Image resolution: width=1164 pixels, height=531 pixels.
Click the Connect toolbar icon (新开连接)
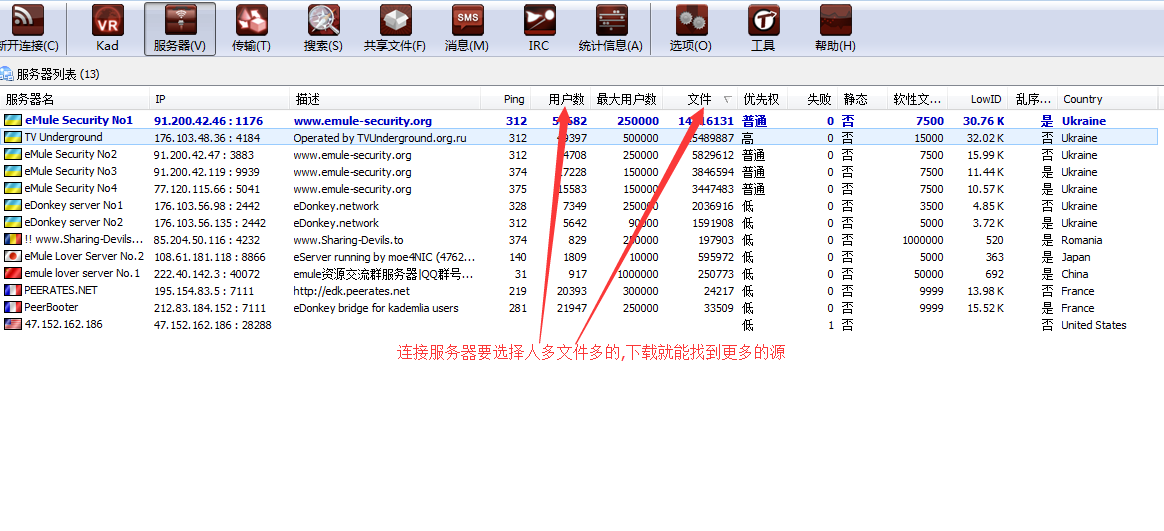(x=28, y=29)
